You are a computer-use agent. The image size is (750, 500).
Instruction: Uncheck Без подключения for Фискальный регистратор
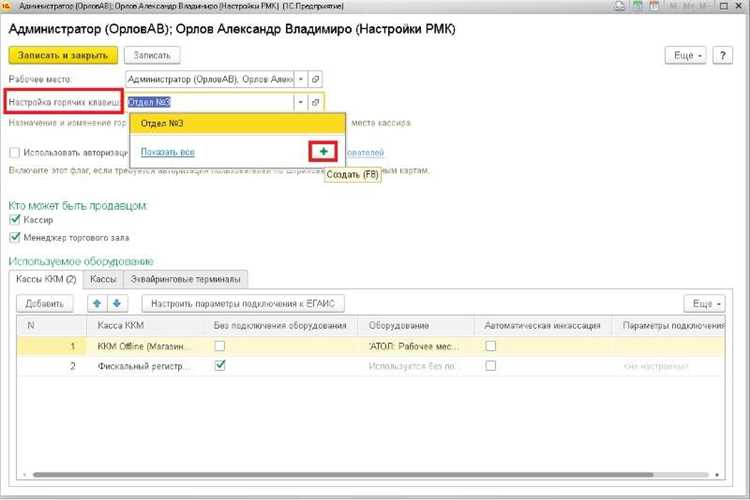point(220,366)
